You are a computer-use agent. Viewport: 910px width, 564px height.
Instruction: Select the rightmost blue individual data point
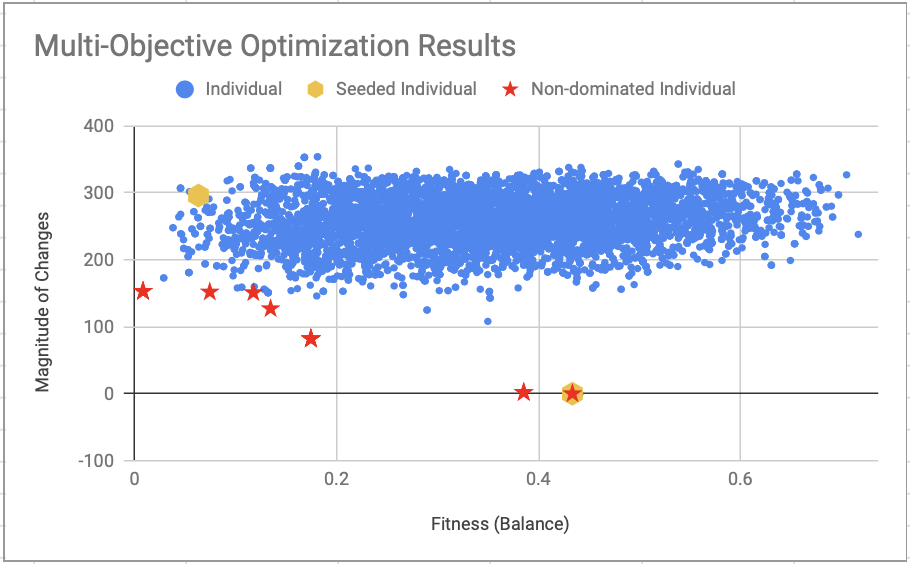point(858,235)
